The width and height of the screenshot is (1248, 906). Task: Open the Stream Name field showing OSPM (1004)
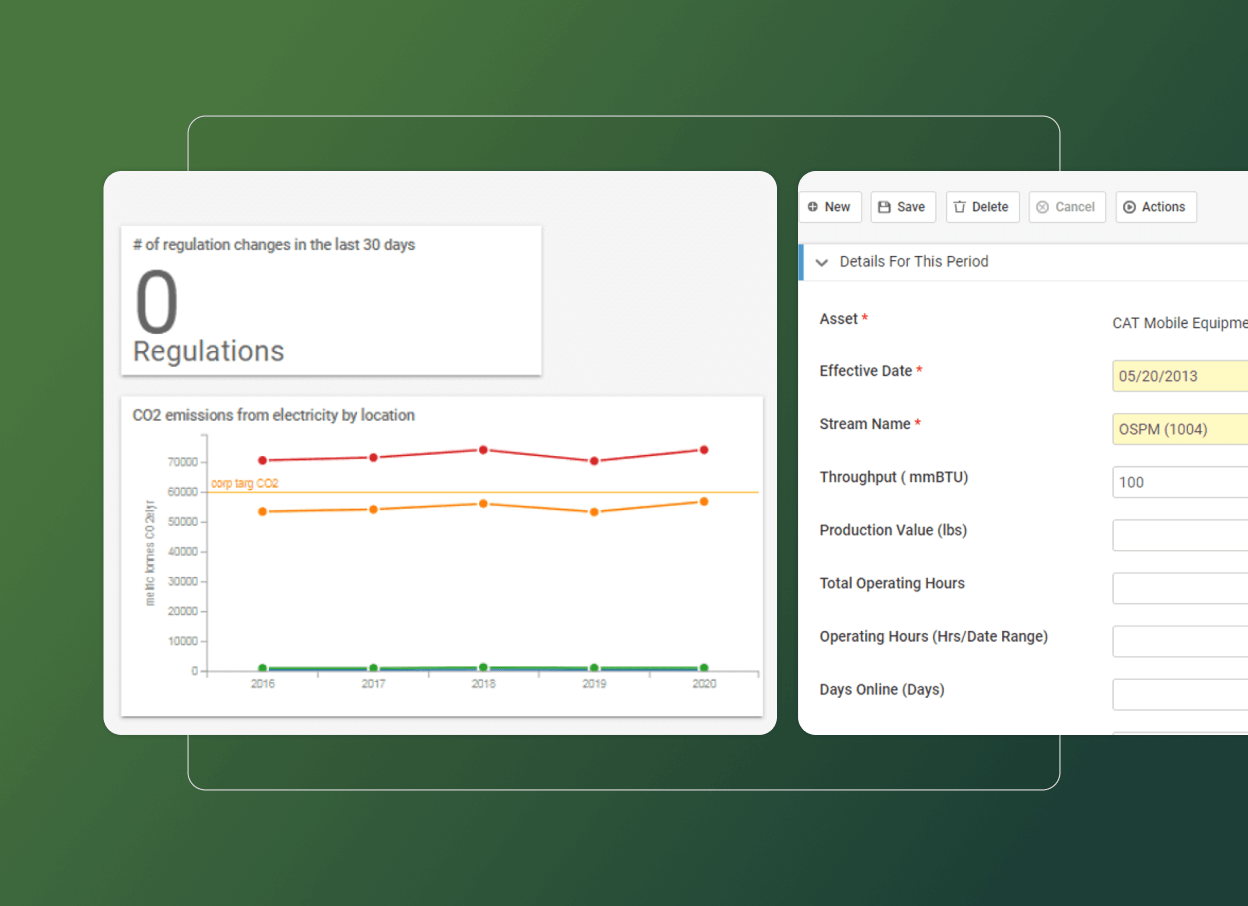pos(1180,428)
